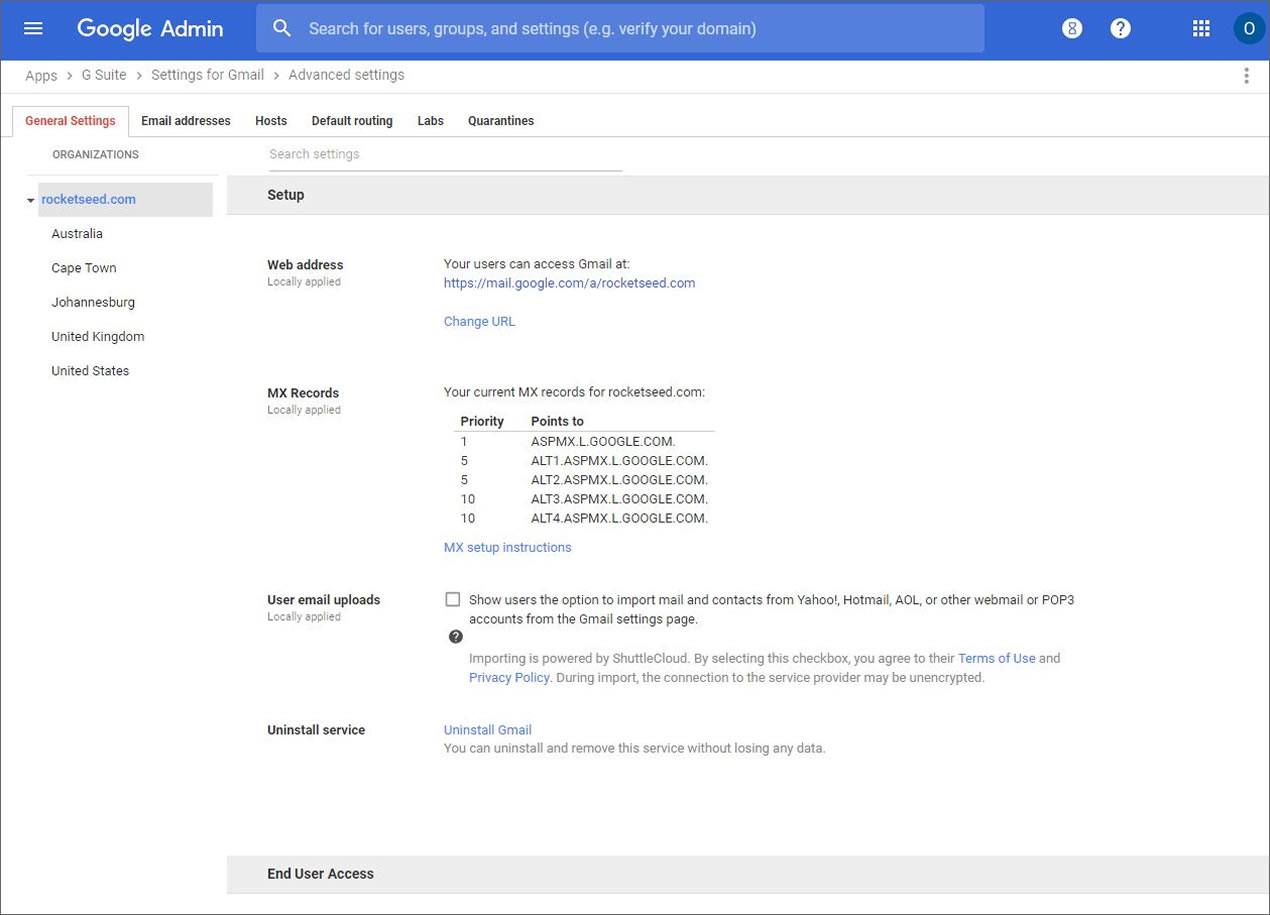Open the support assistant icon
Viewport: 1270px width, 915px height.
point(1072,28)
